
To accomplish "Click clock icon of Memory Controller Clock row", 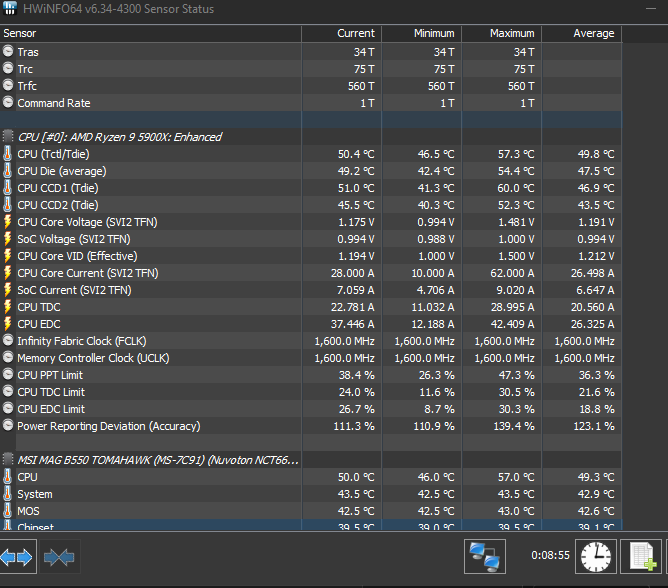I will coord(8,357).
